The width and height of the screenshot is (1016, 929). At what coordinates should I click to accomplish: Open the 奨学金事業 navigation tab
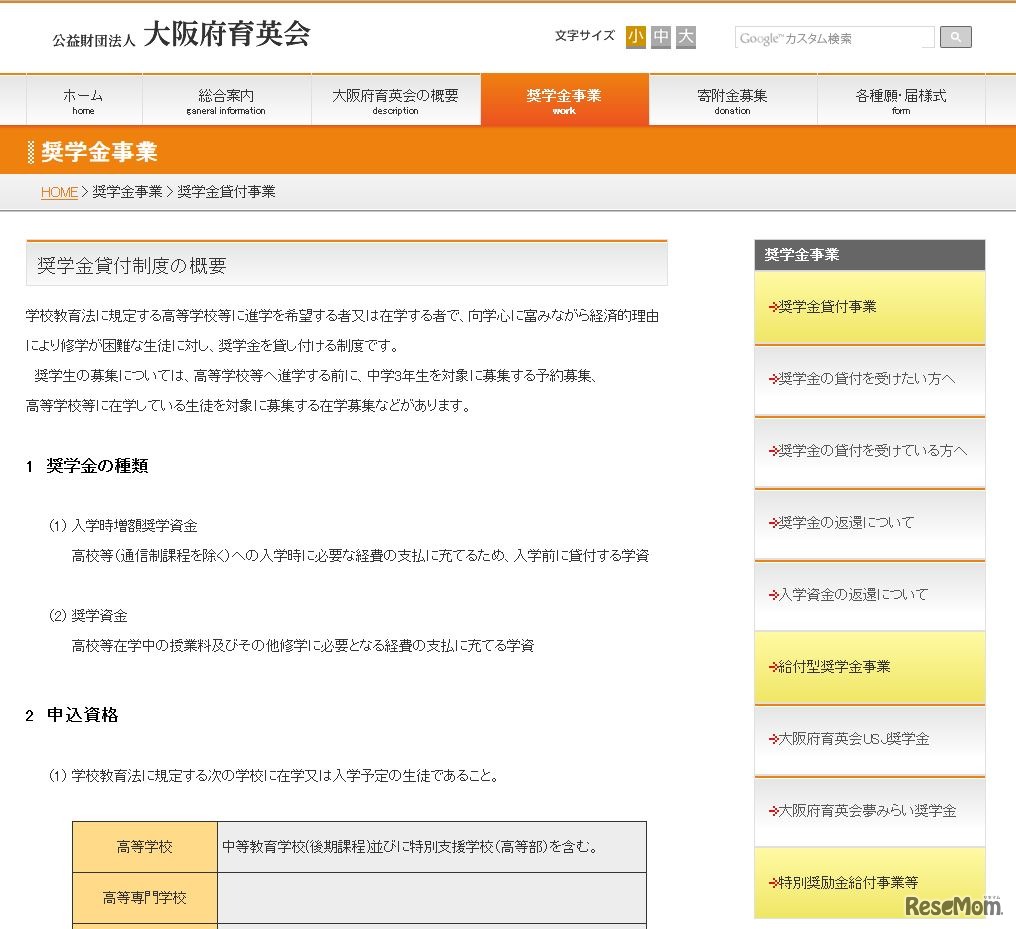[565, 99]
